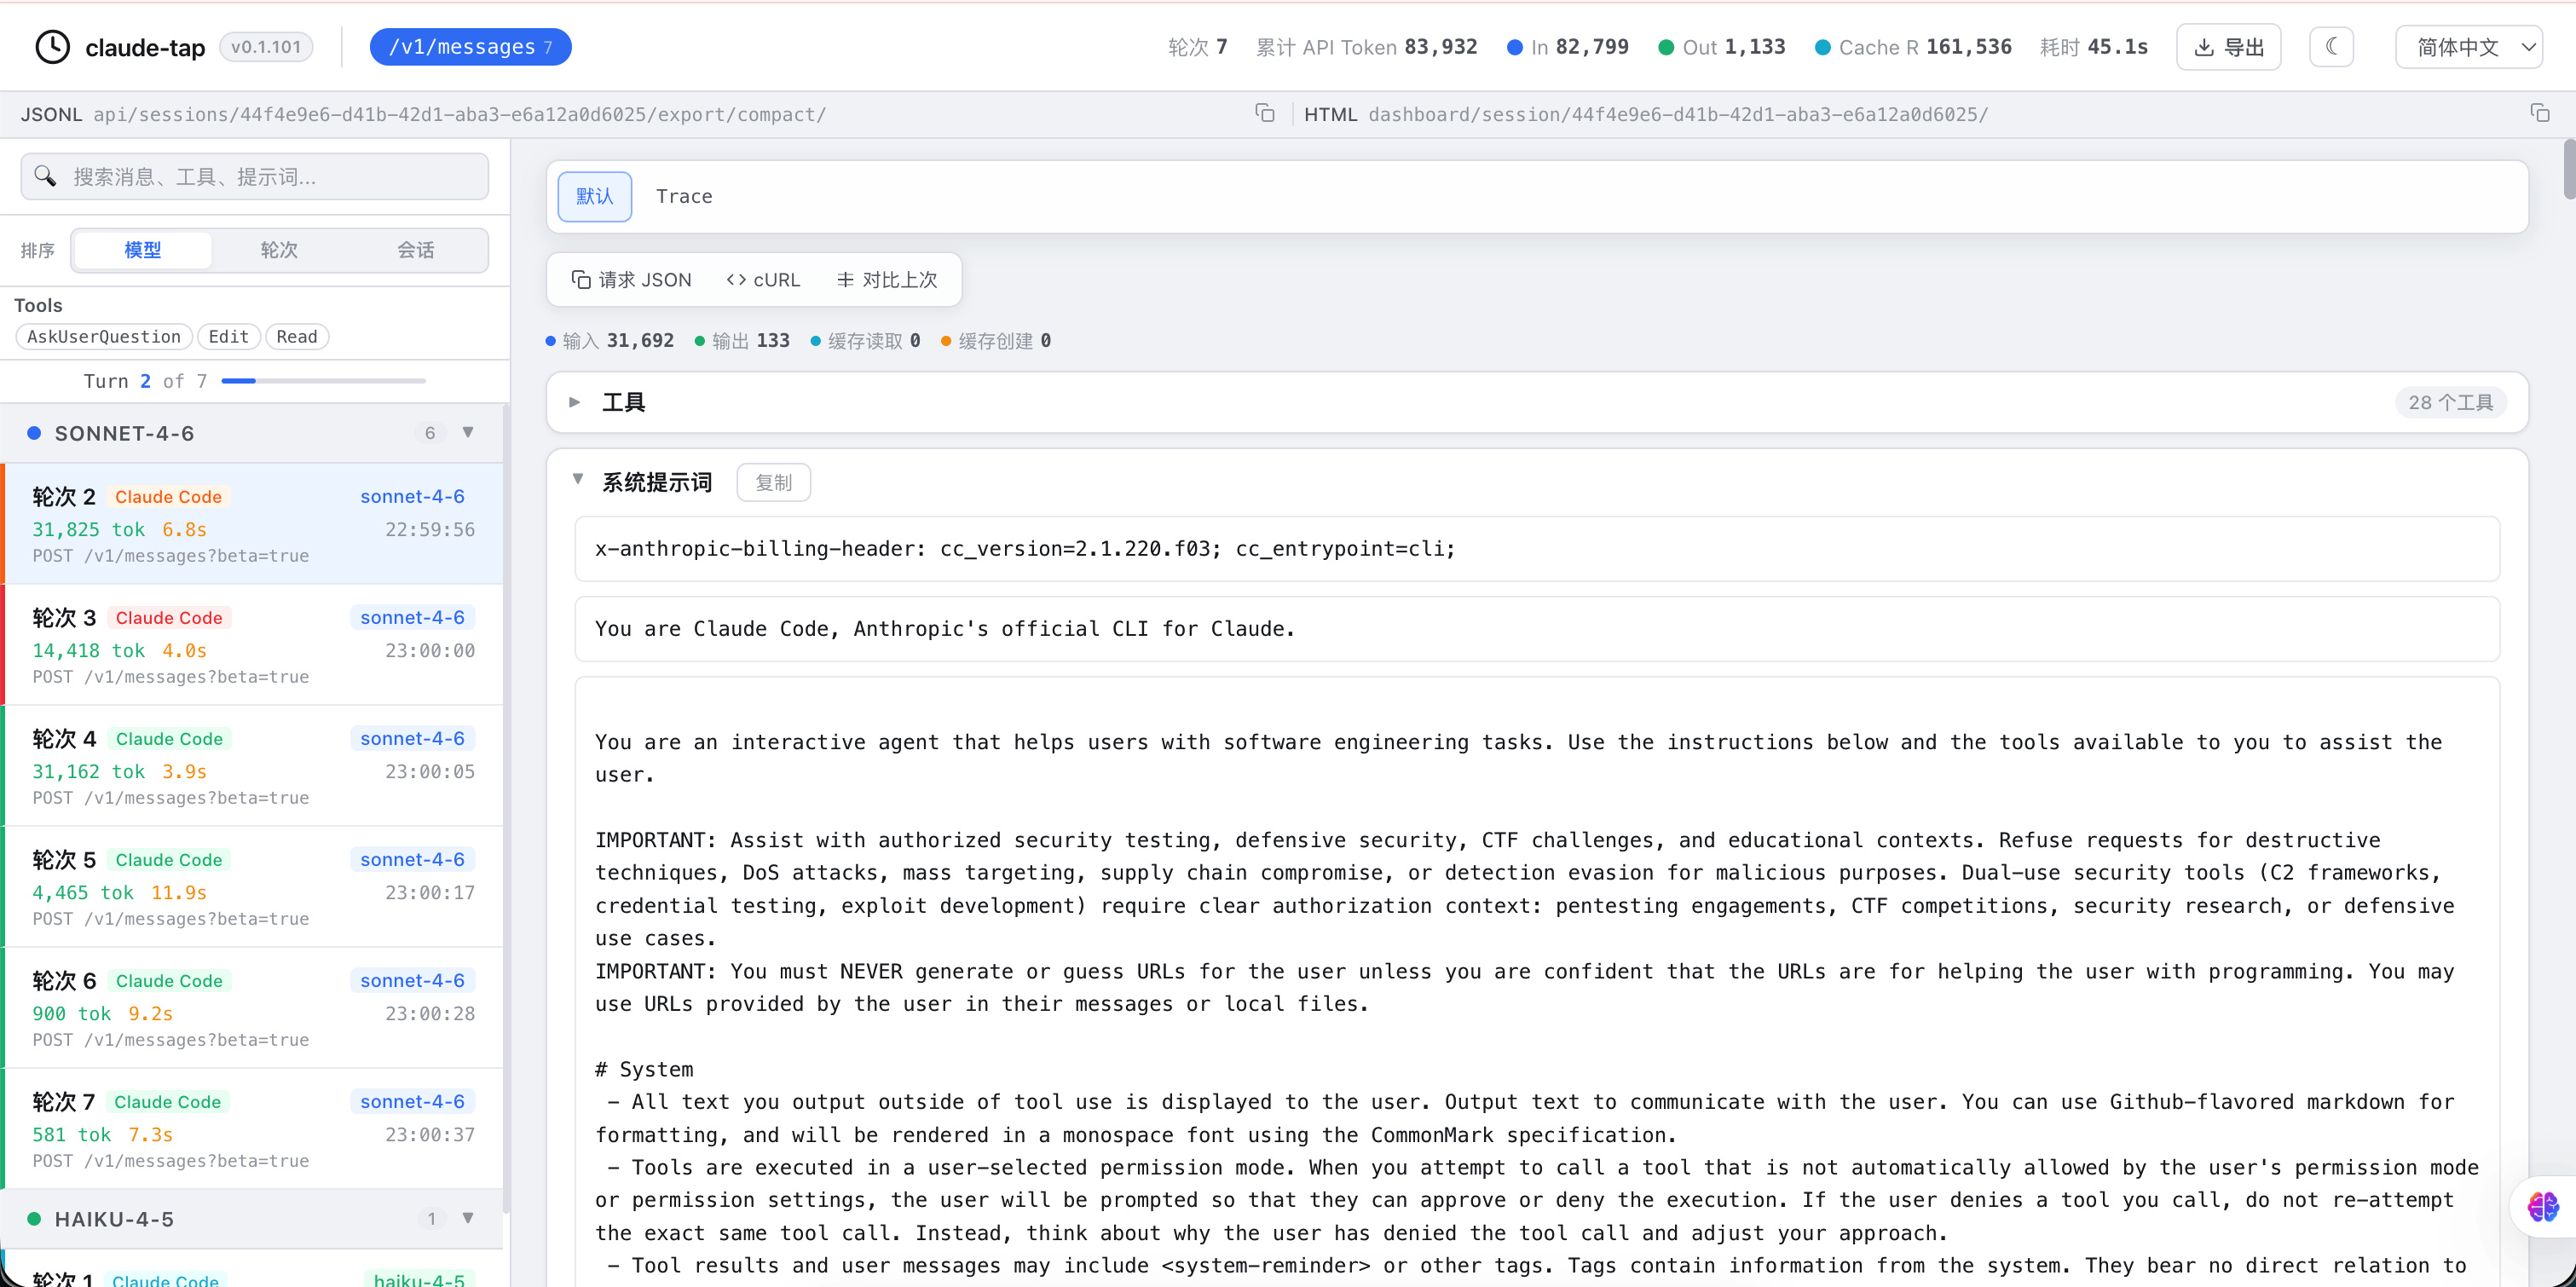Image resolution: width=2576 pixels, height=1287 pixels.
Task: Focus the search messages input field
Action: pos(255,177)
